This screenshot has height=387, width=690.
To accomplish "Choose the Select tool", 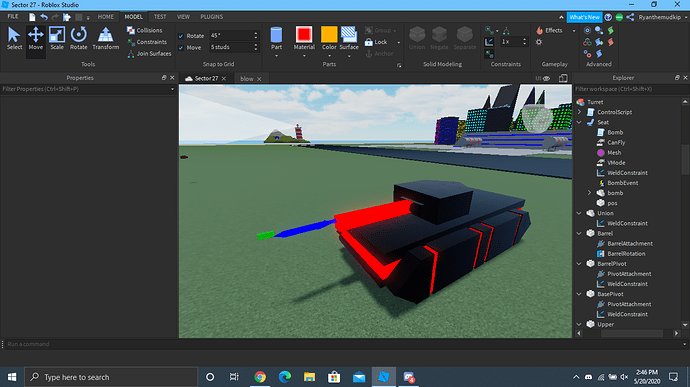I will (x=14, y=38).
